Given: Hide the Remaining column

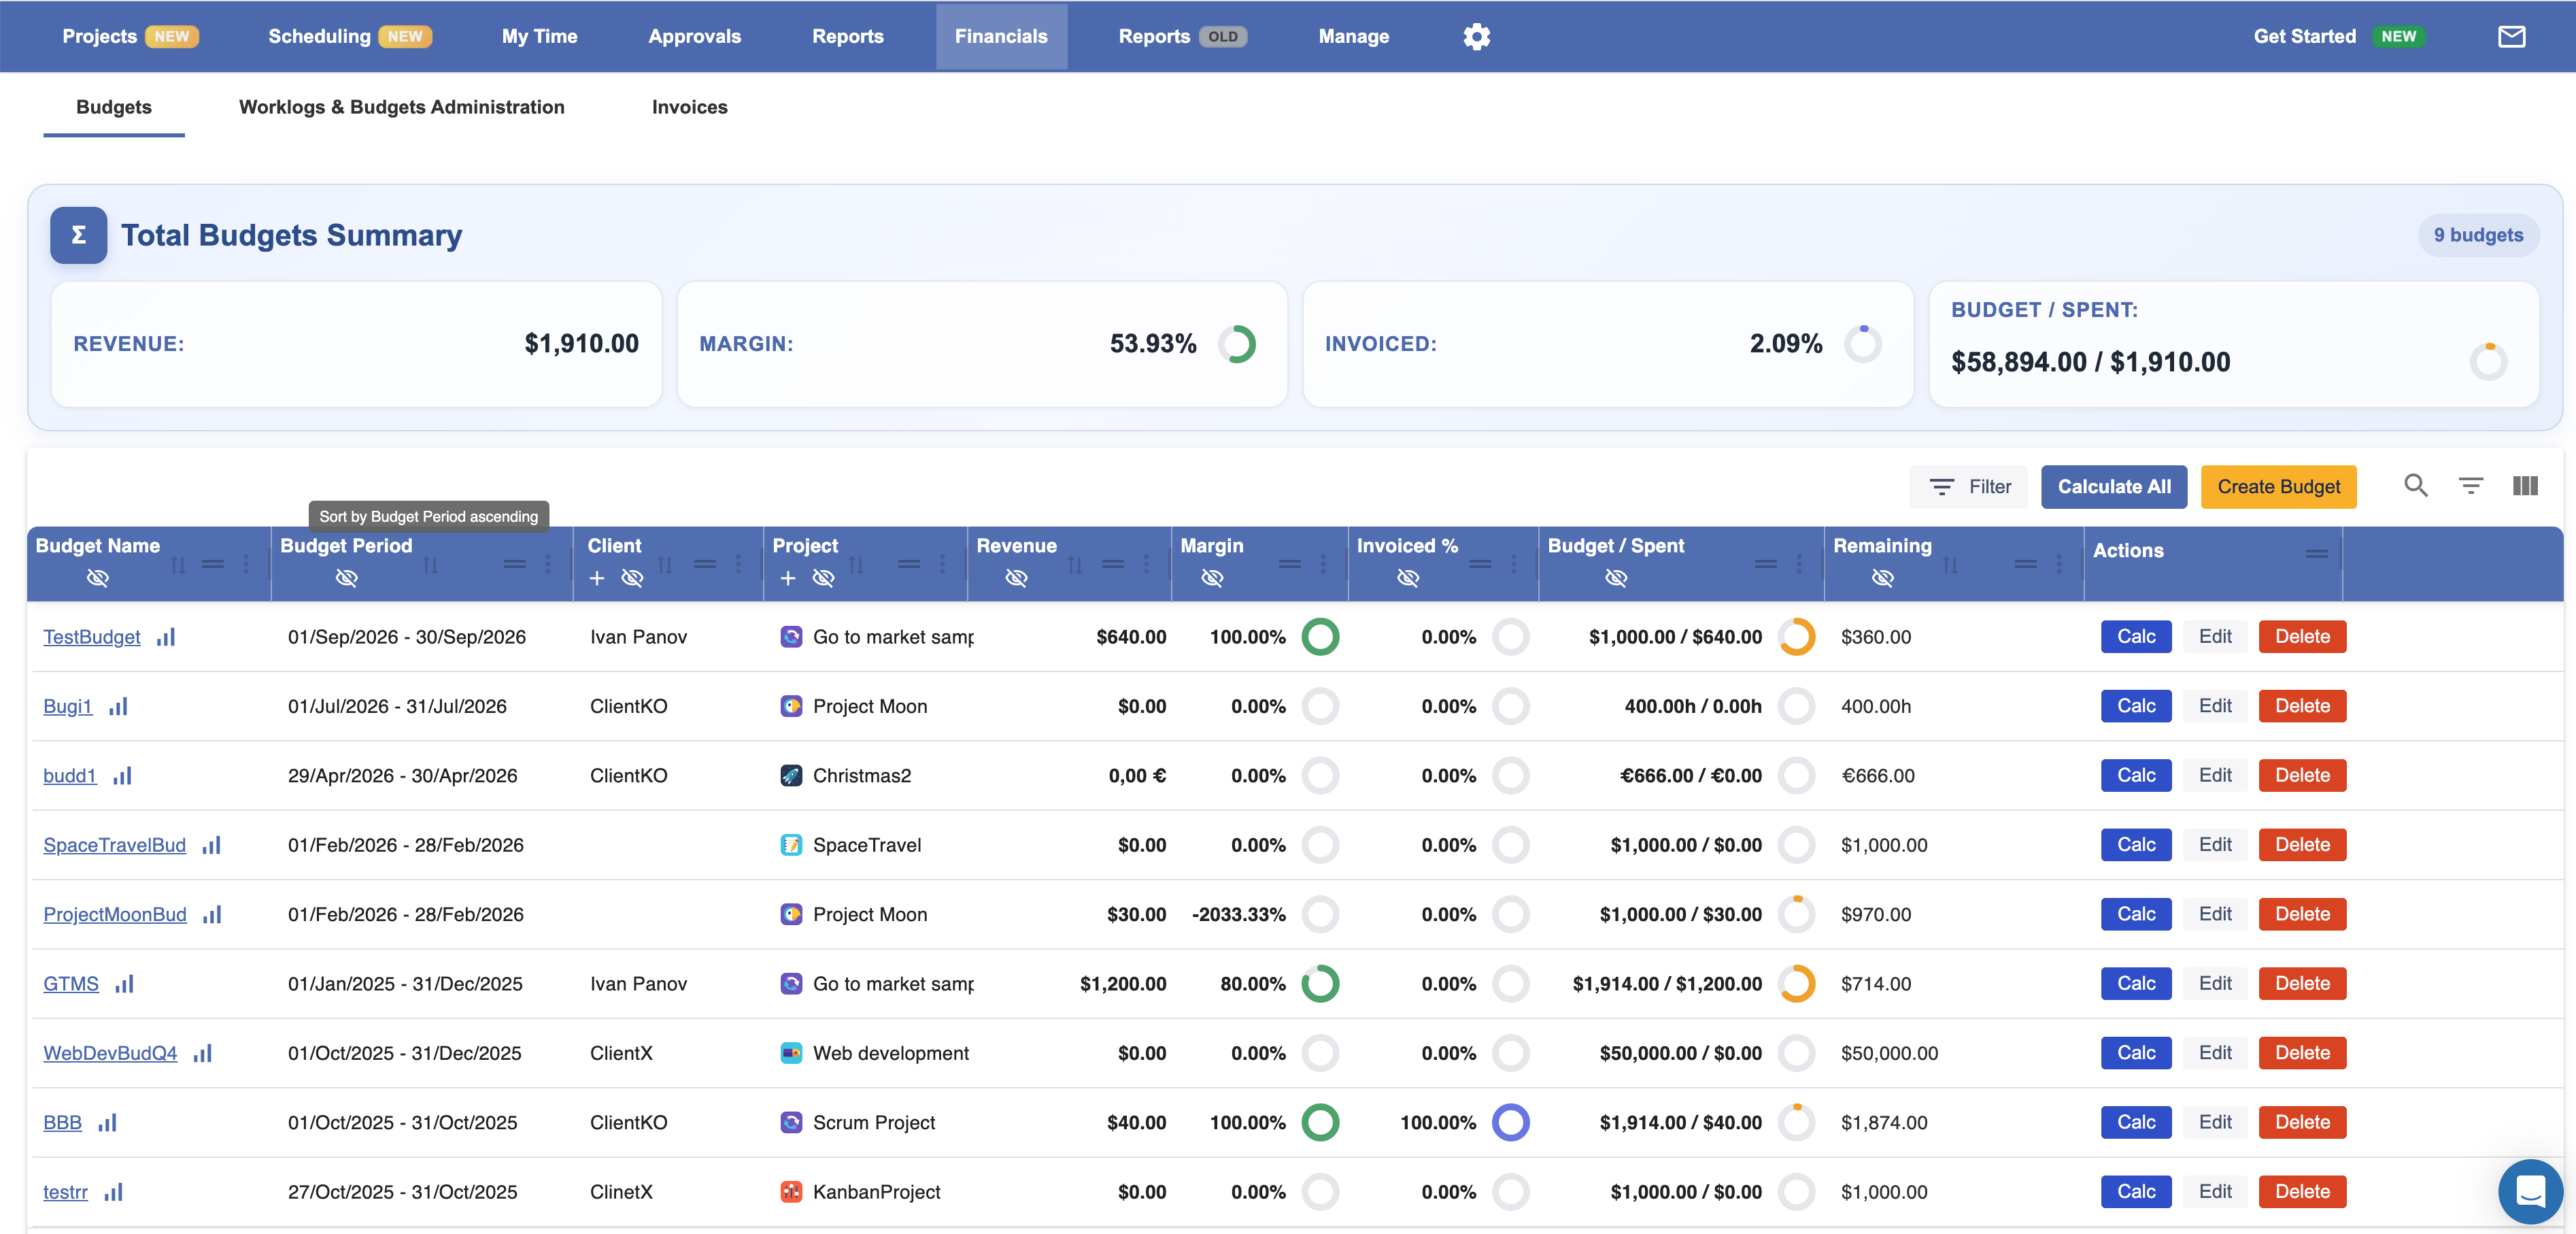Looking at the screenshot, I should pyautogui.click(x=1883, y=578).
